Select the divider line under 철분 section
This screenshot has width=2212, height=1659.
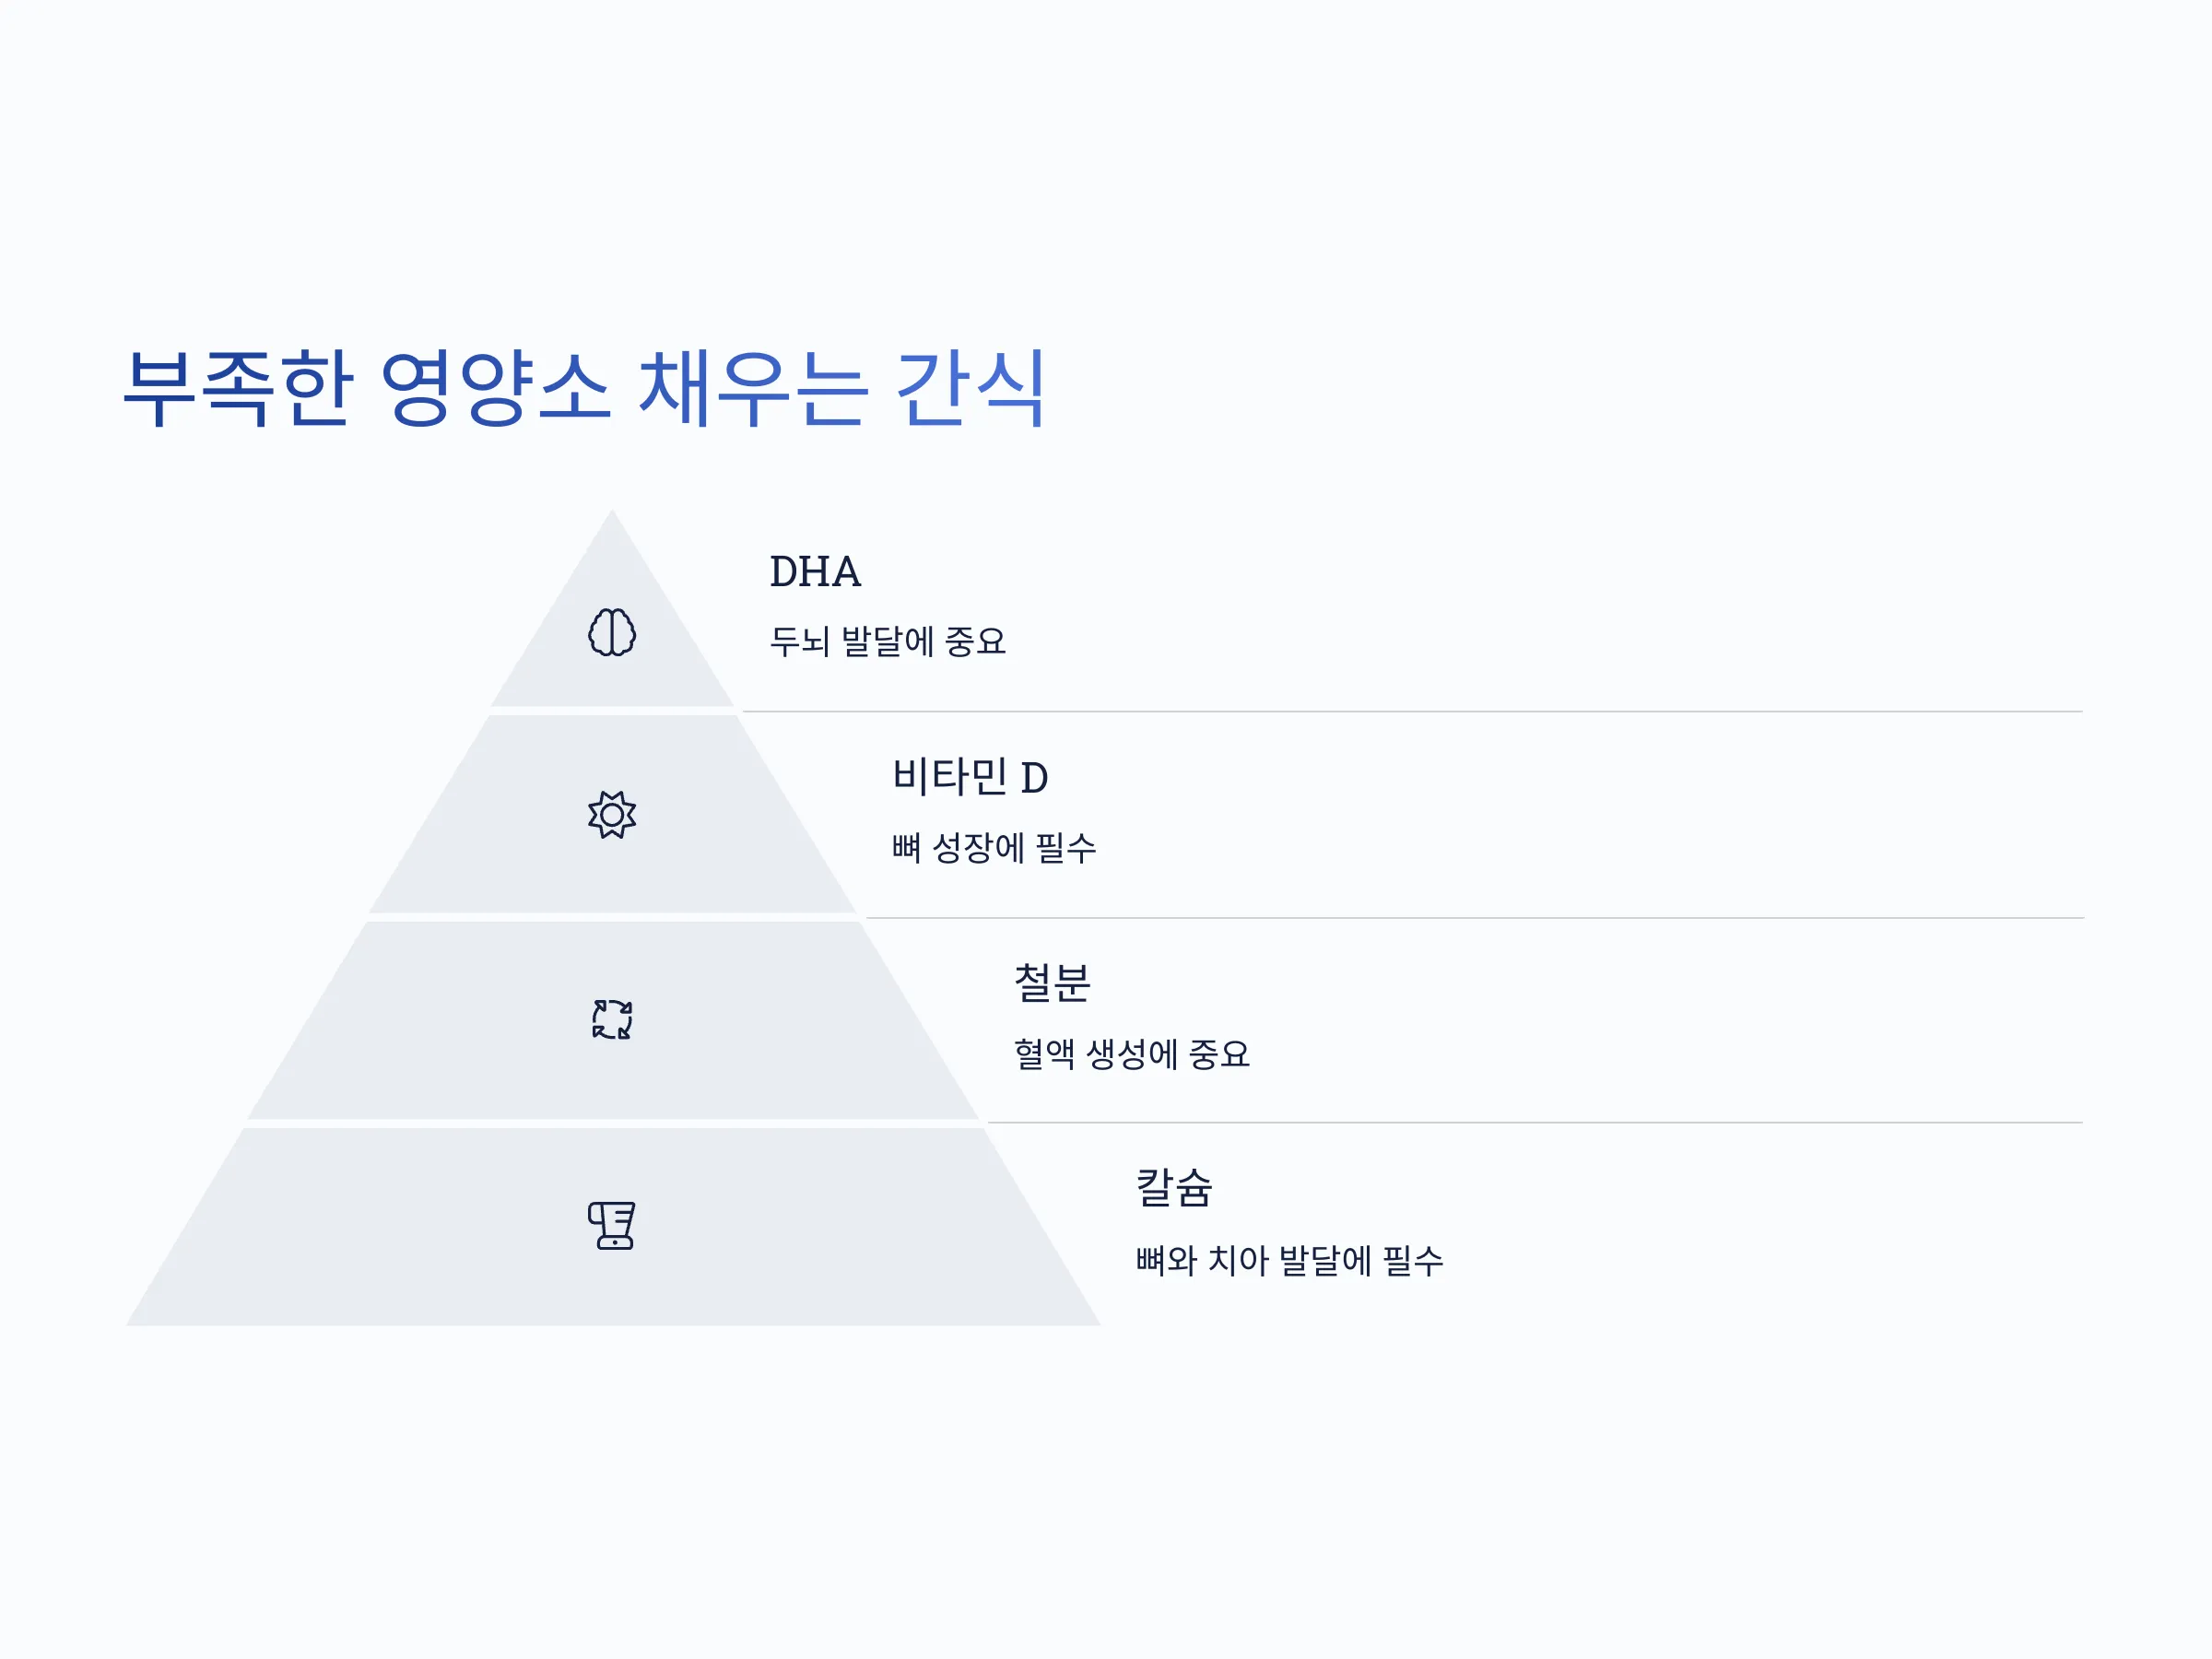(1536, 1123)
